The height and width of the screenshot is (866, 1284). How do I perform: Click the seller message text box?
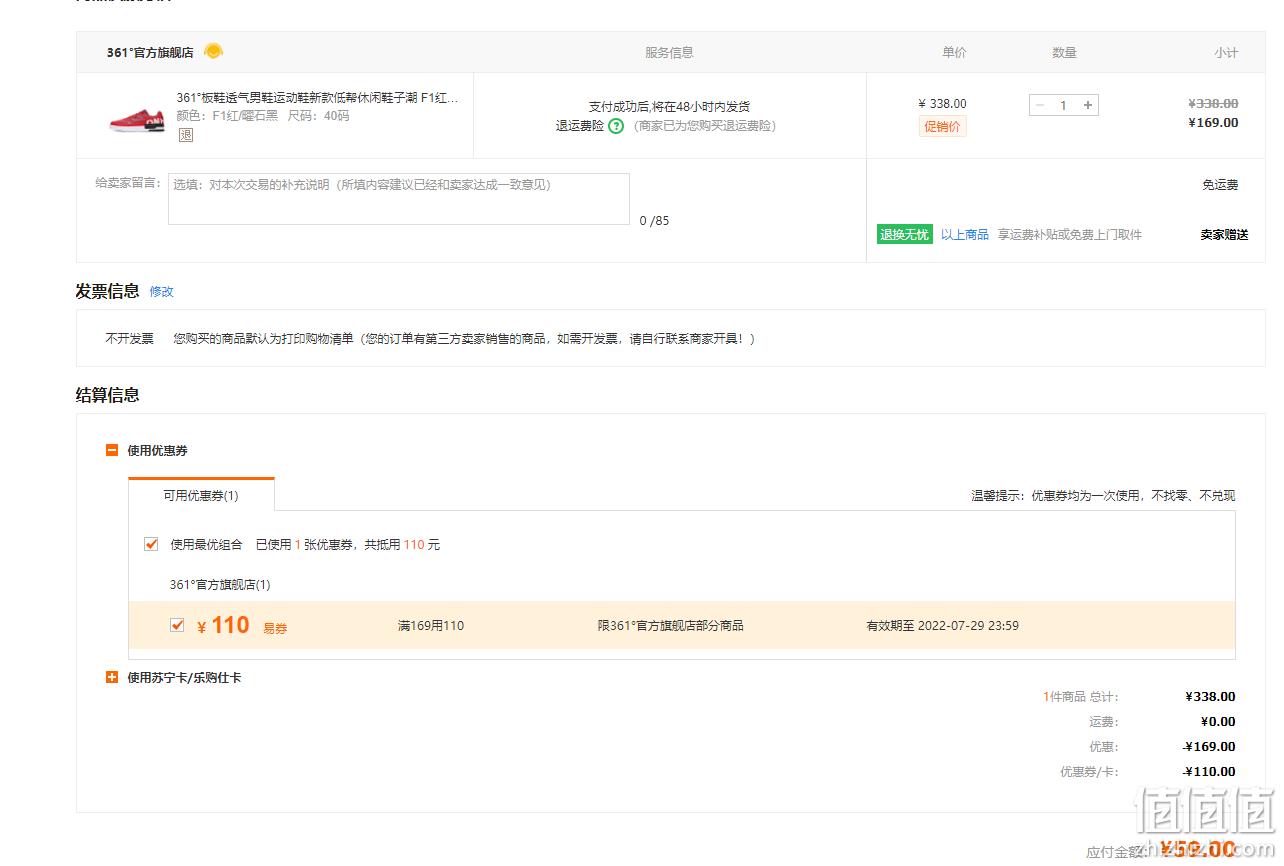click(399, 199)
